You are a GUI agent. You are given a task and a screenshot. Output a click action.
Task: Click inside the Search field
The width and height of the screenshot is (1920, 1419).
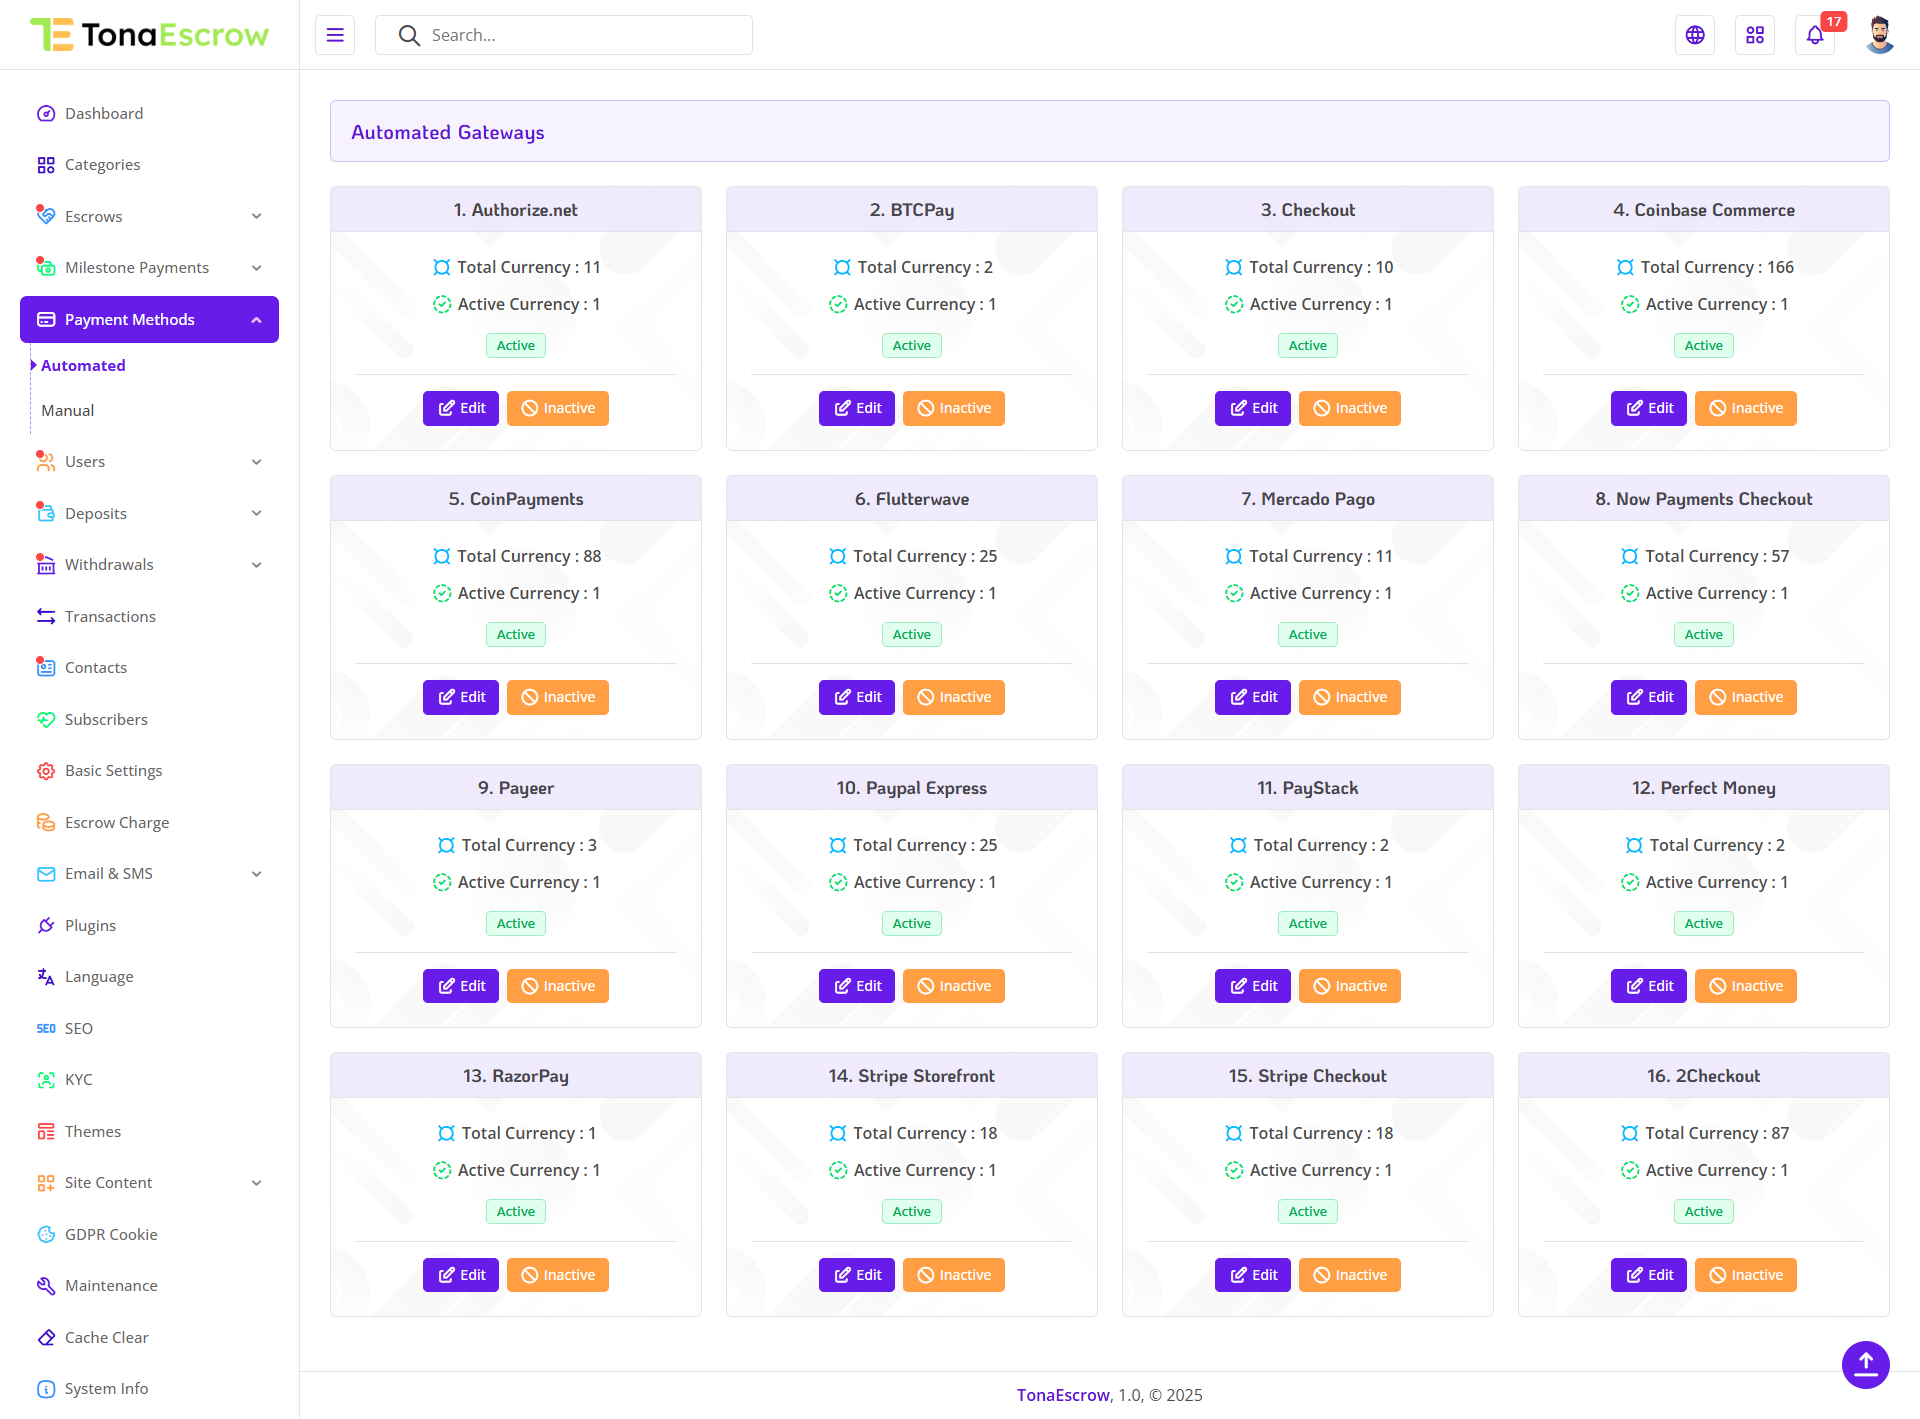click(564, 34)
